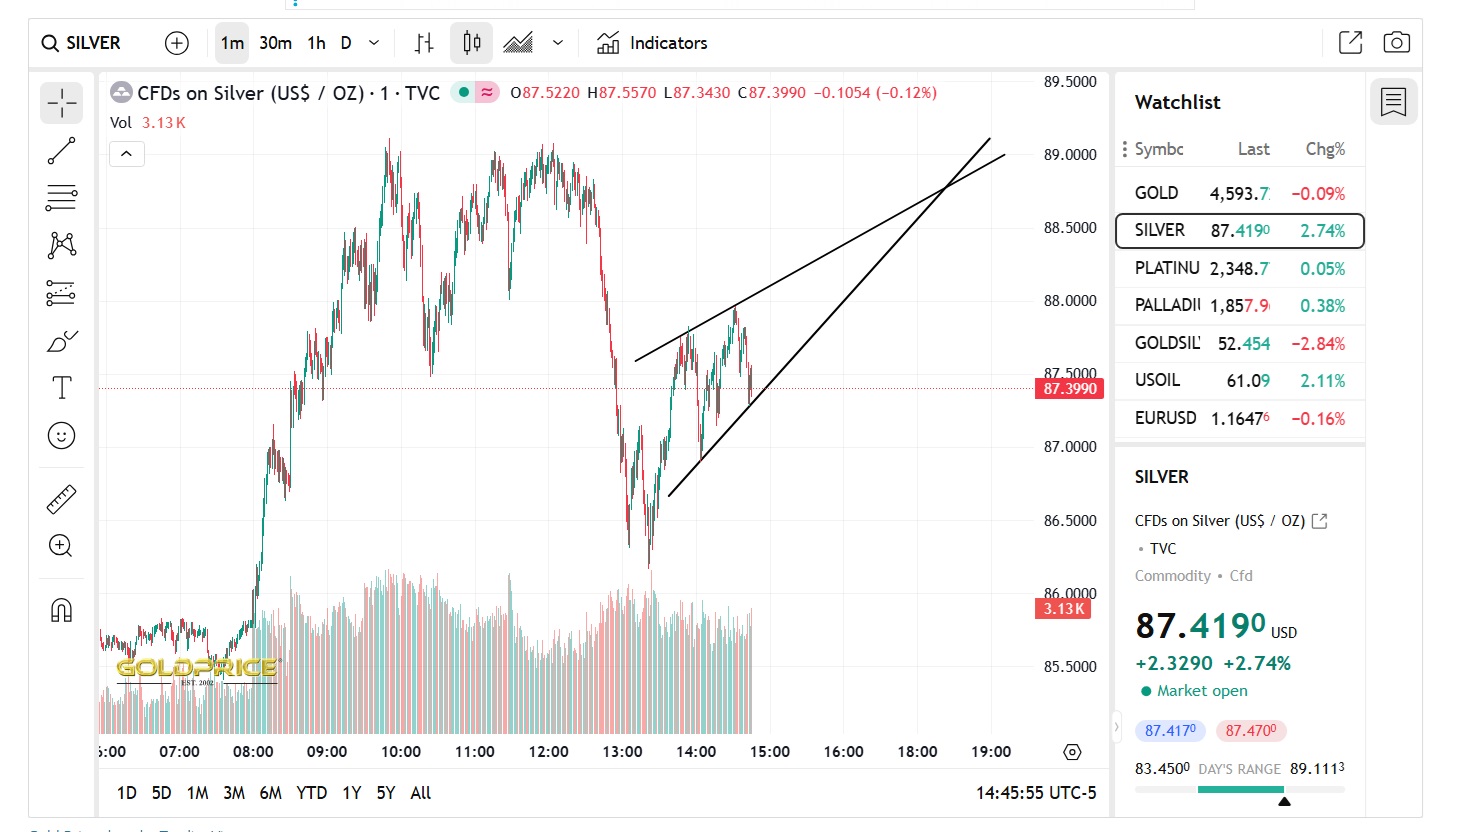Activate the zoom in tool
The width and height of the screenshot is (1459, 832).
pos(62,546)
